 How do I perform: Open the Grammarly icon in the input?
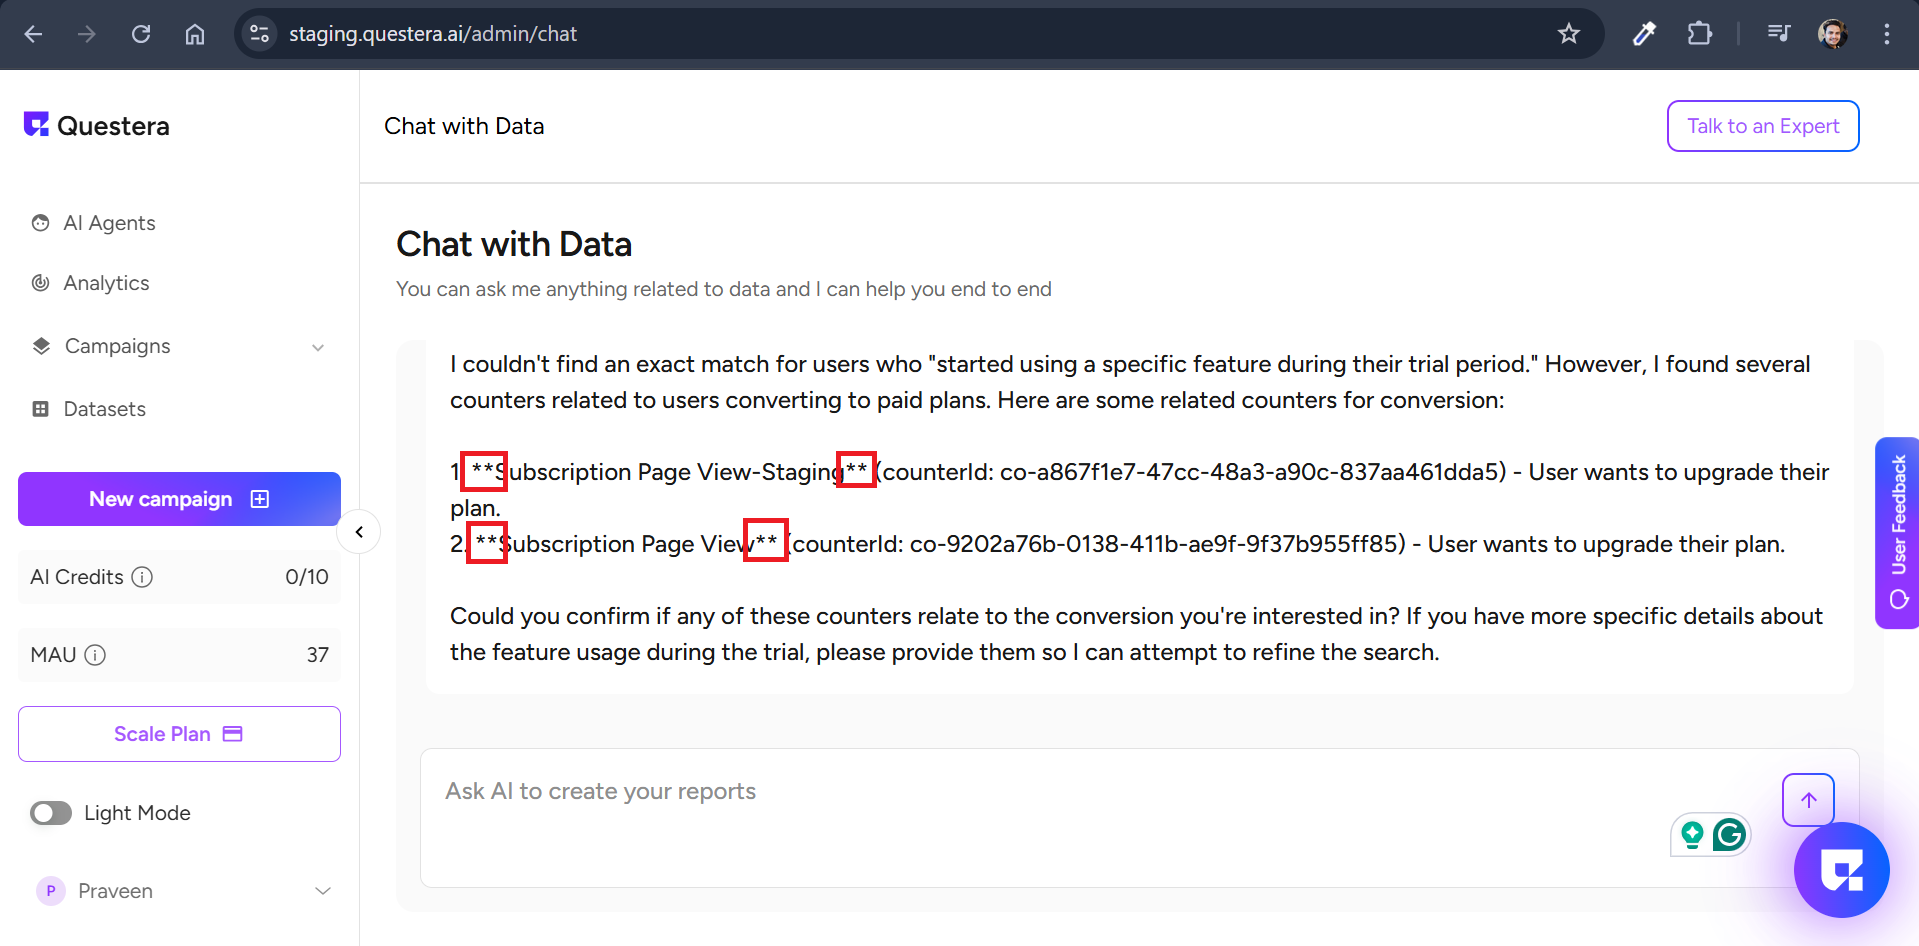click(x=1729, y=834)
